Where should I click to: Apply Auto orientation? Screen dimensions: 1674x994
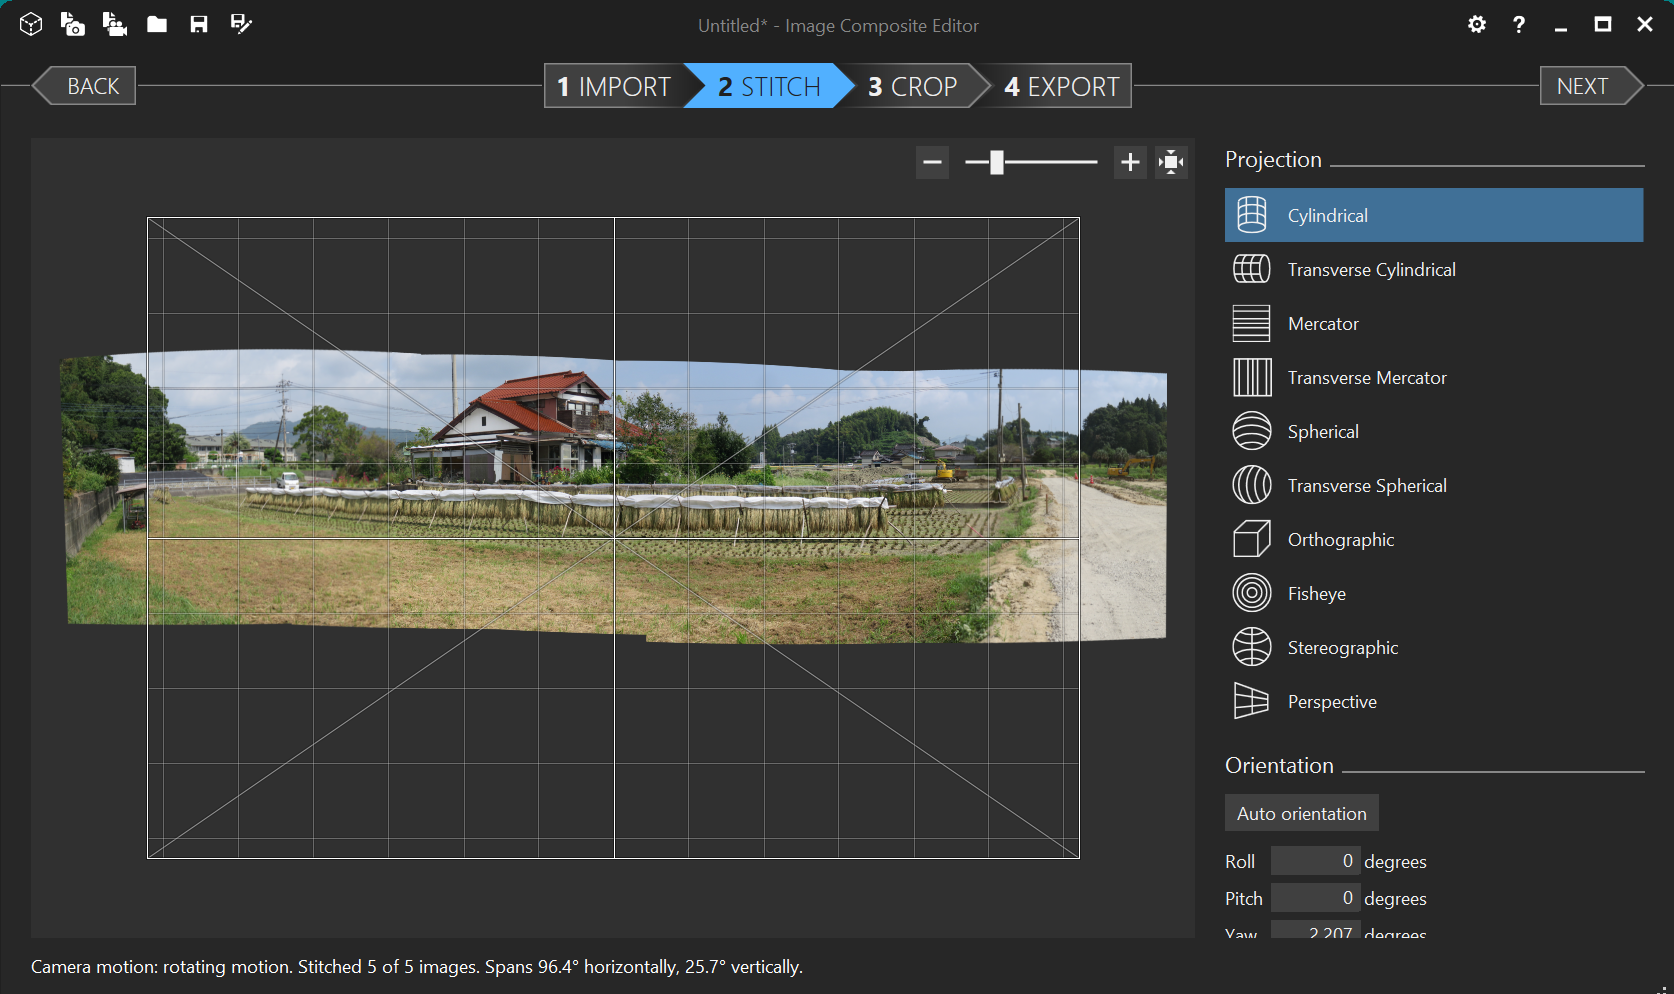point(1300,813)
